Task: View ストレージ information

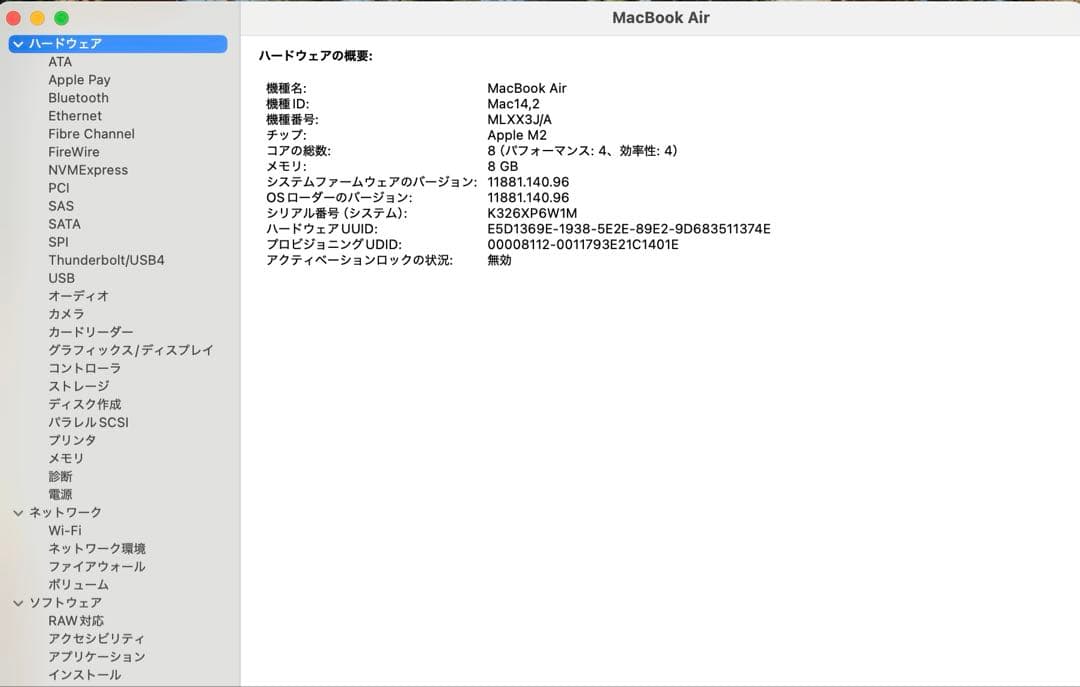Action: (x=78, y=386)
